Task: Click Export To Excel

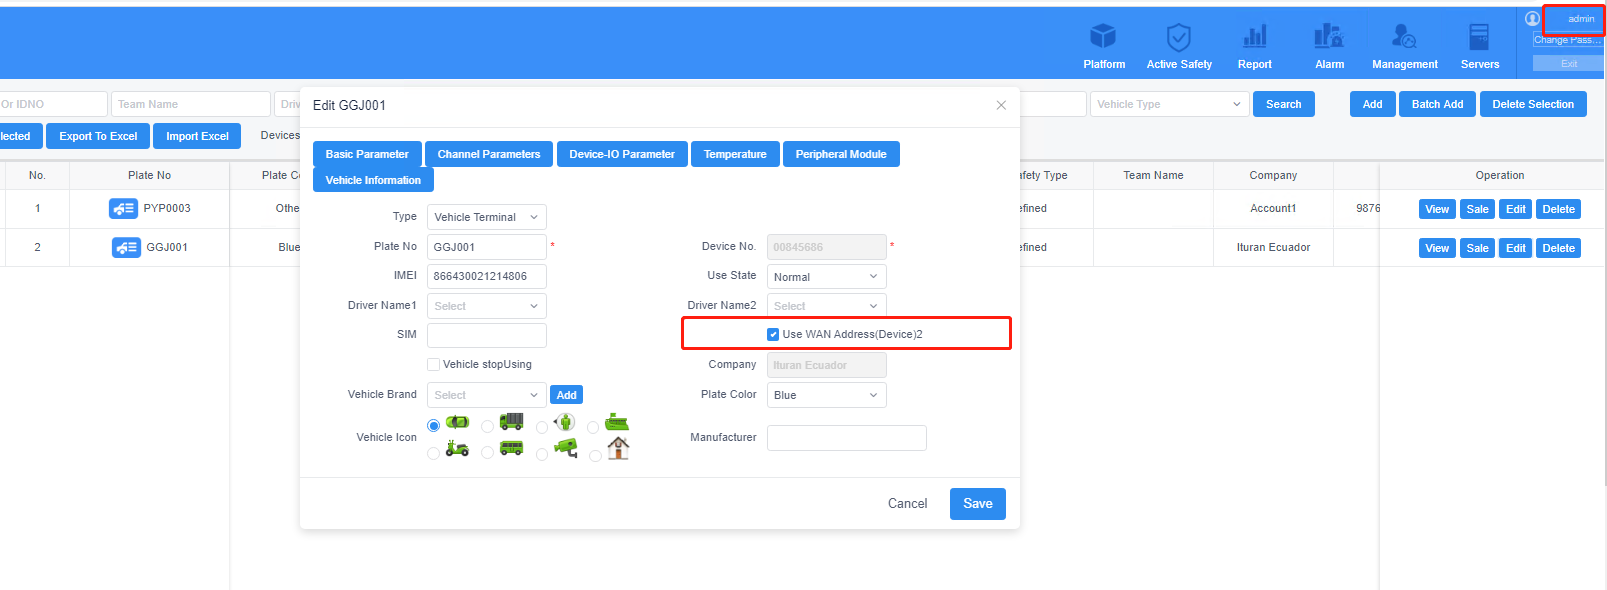Action: (98, 136)
